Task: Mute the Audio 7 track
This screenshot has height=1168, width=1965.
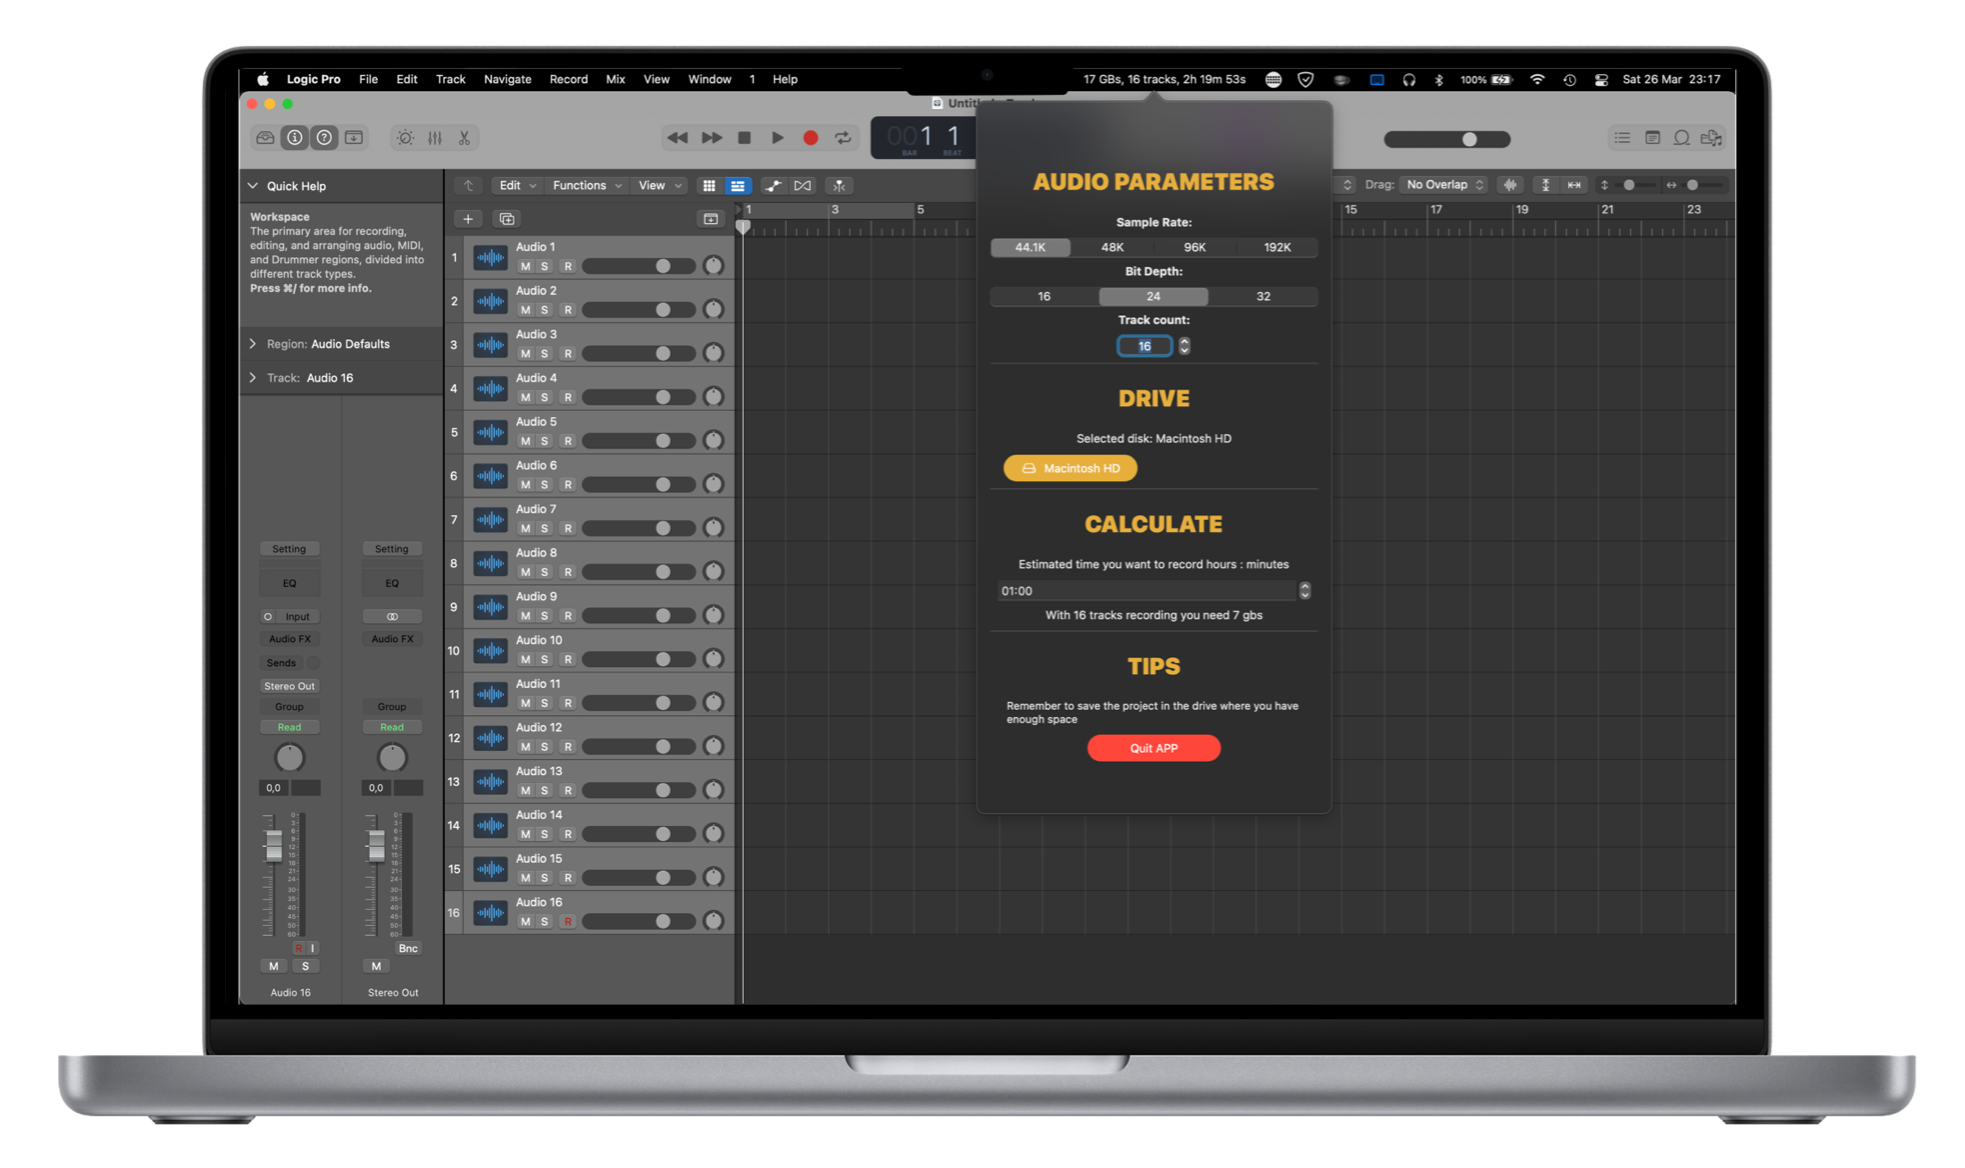Action: tap(525, 529)
